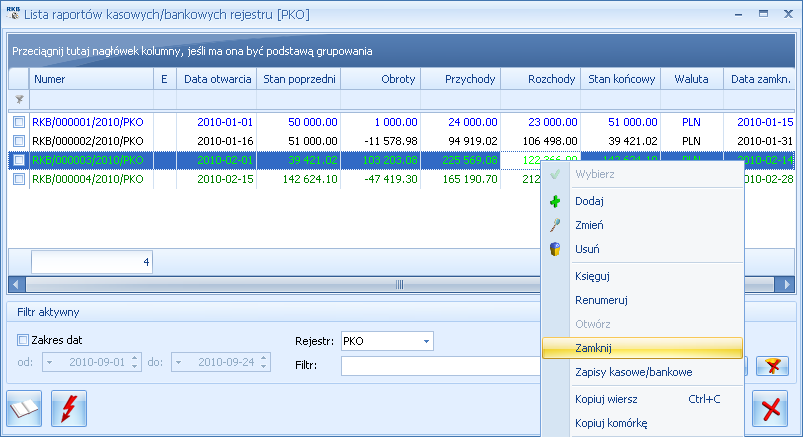Tick the checkbox for RKB/000003/2010/PKO
Image resolution: width=803 pixels, height=437 pixels.
click(x=19, y=160)
